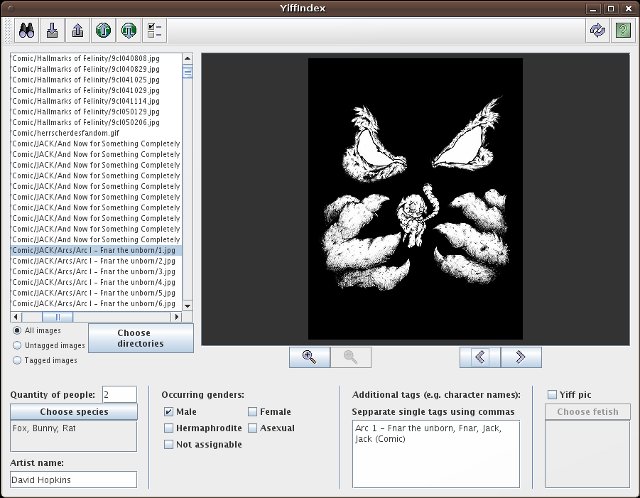Select herrscherdesfandom.gif in list
The height and width of the screenshot is (498, 640).
click(x=96, y=133)
